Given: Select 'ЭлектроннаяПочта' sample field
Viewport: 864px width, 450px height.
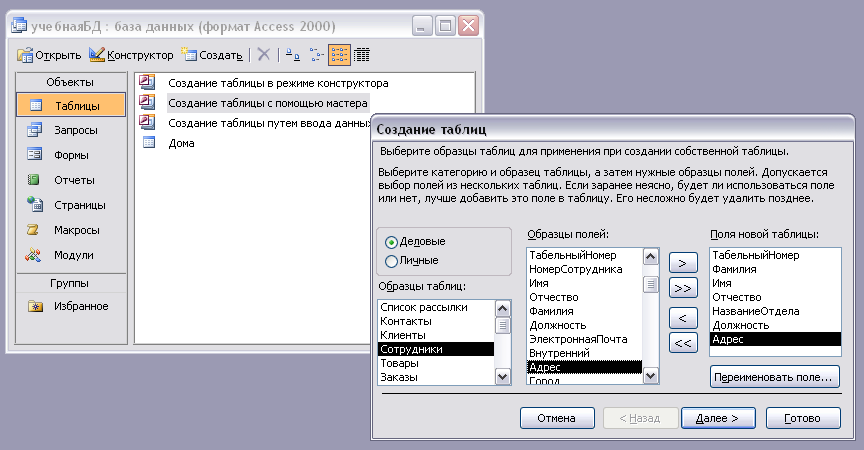Looking at the screenshot, I should (x=585, y=339).
